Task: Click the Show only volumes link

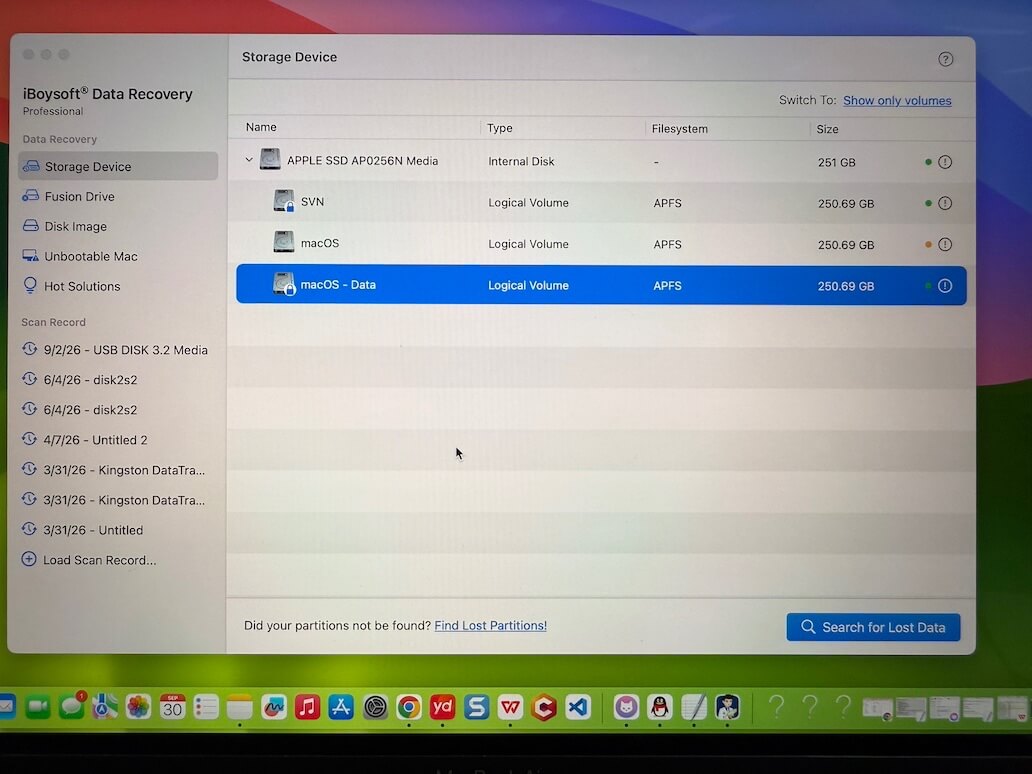Action: pos(897,101)
